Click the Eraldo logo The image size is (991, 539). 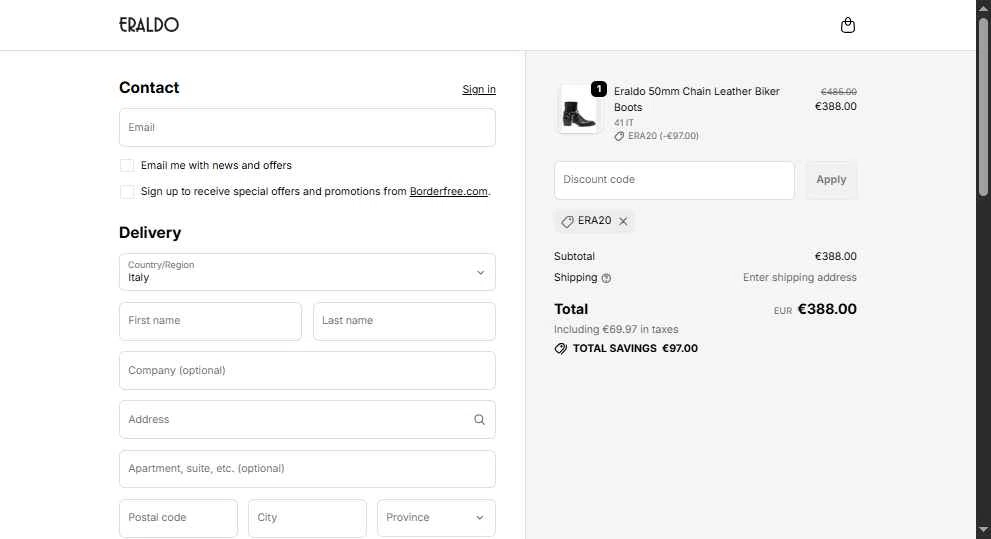pyautogui.click(x=149, y=25)
